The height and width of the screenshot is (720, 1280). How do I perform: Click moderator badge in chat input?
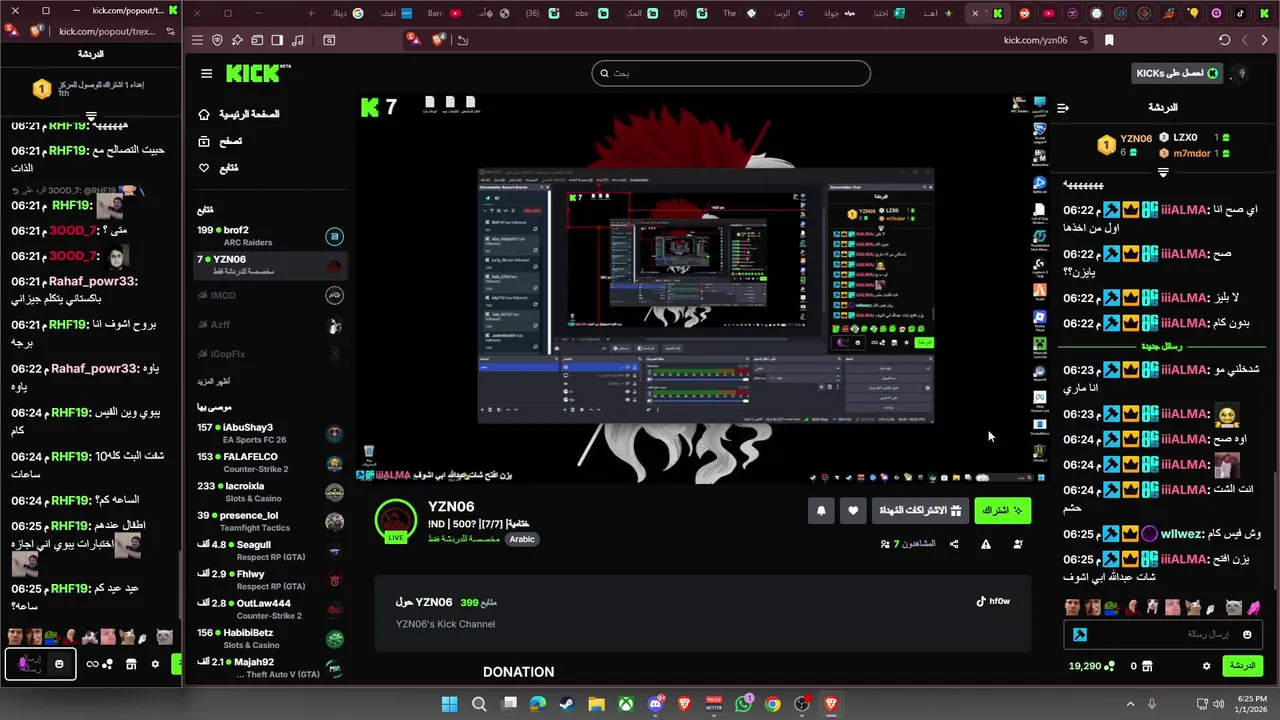[x=1080, y=634]
